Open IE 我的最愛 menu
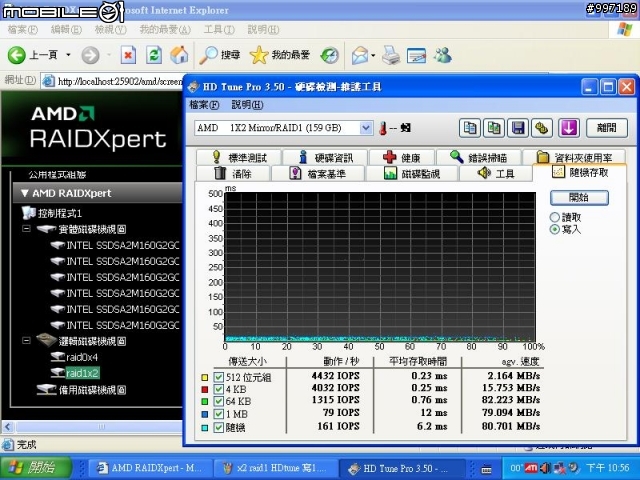Viewport: 640px width, 480px height. pos(165,29)
